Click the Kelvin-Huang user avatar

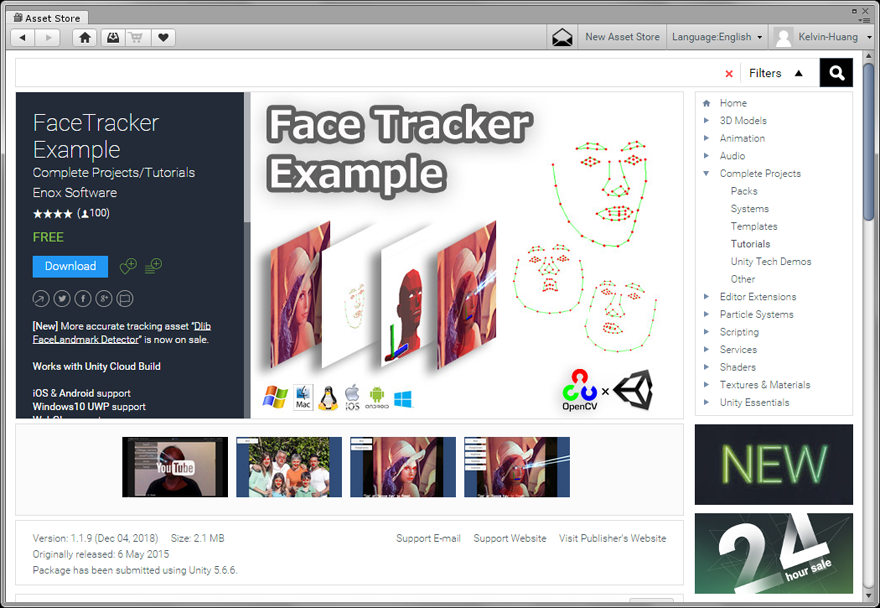[x=783, y=37]
